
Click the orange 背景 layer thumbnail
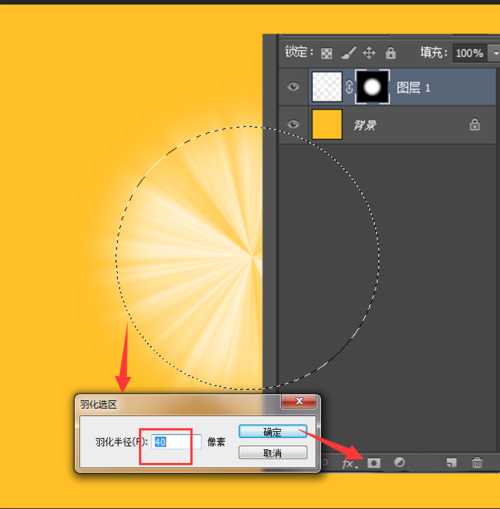click(327, 125)
